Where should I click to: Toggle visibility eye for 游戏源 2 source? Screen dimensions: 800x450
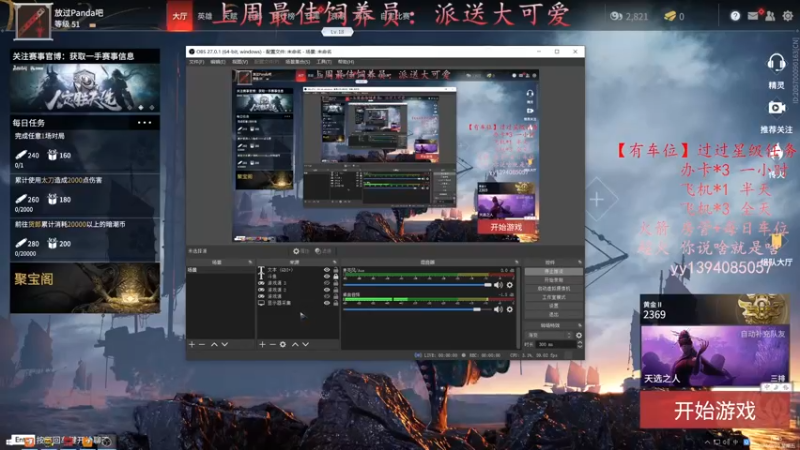click(327, 289)
